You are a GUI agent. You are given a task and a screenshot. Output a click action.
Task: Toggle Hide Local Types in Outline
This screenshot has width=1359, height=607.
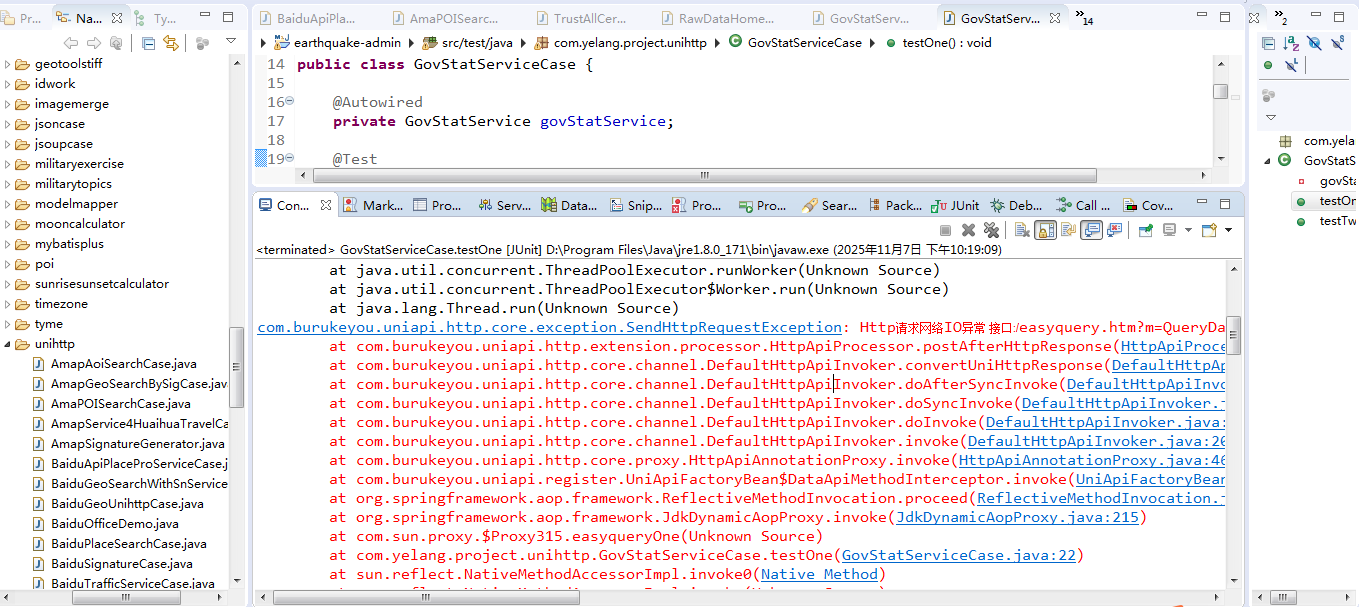pos(1291,65)
